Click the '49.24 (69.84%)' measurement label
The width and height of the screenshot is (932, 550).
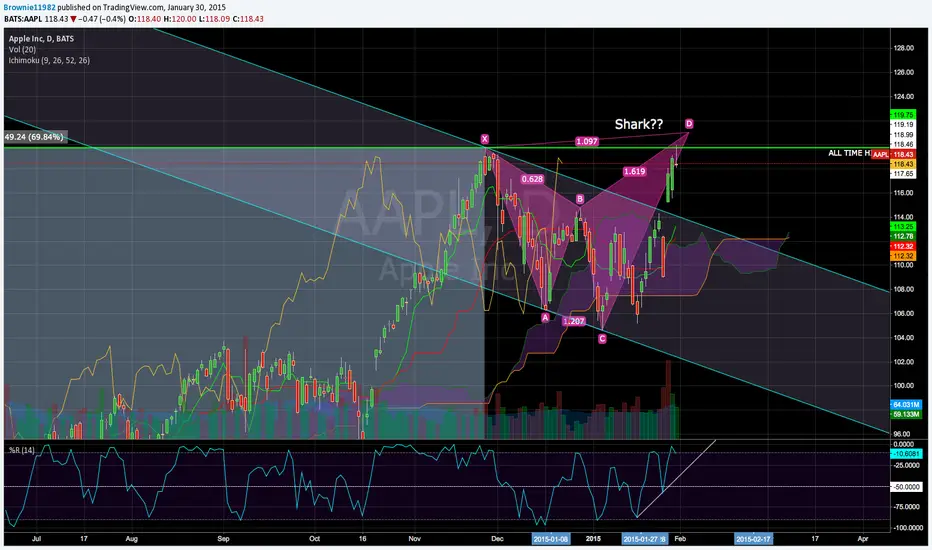[34, 137]
